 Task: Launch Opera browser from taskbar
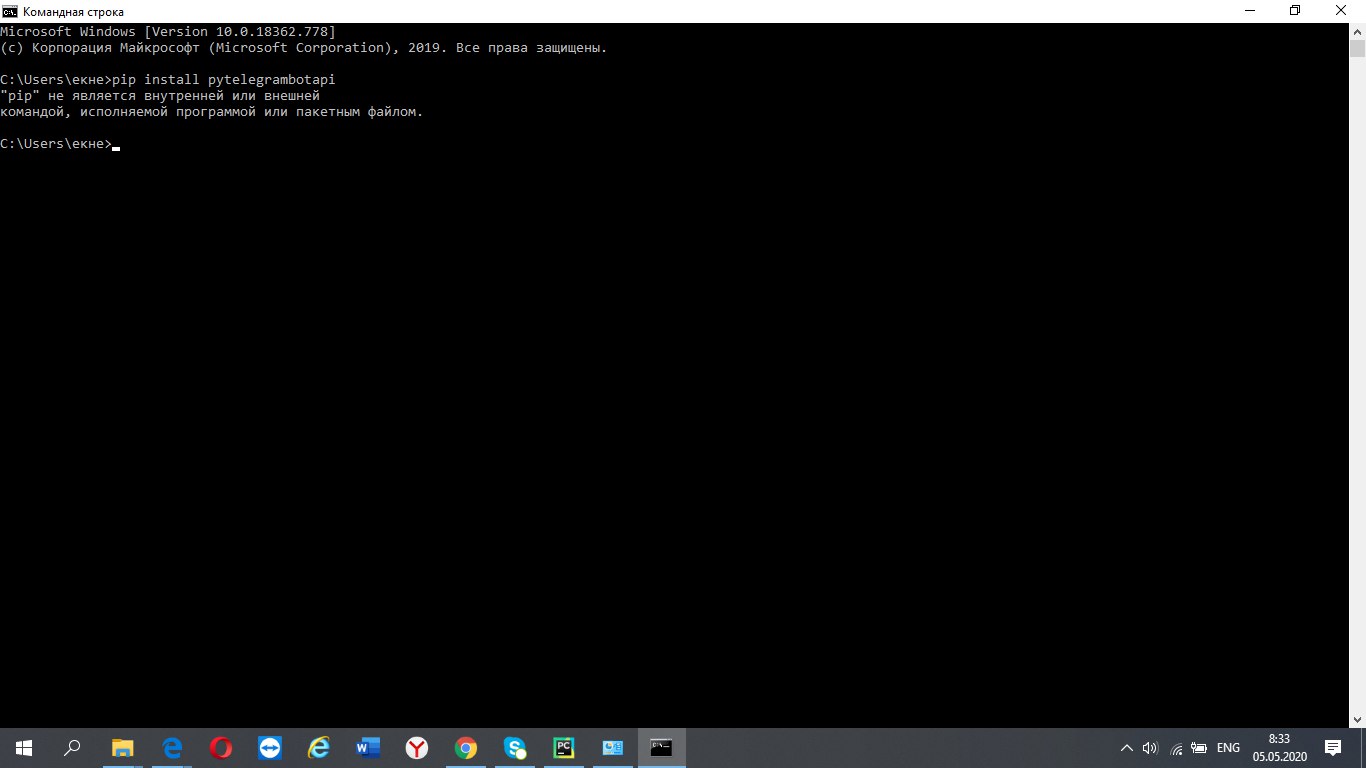click(x=220, y=747)
